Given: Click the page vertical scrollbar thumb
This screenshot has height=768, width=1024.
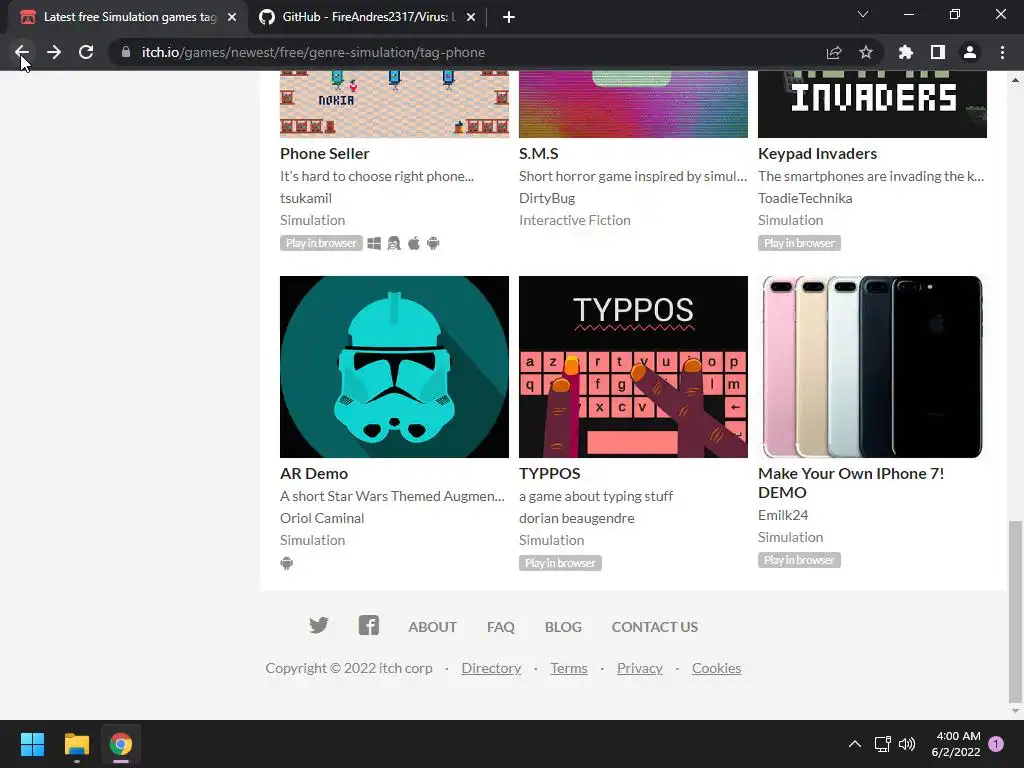Looking at the screenshot, I should coord(1015,610).
